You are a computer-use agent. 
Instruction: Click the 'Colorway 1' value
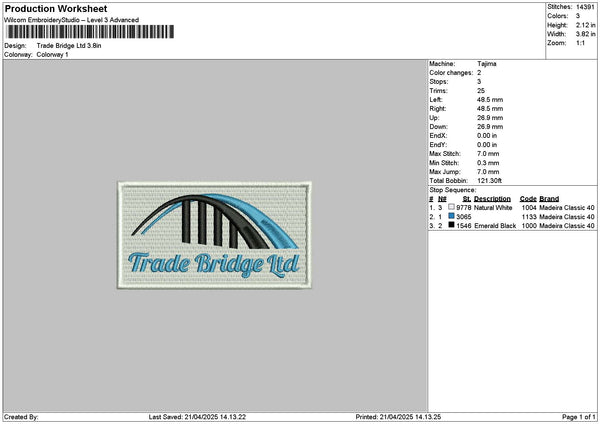[52, 54]
